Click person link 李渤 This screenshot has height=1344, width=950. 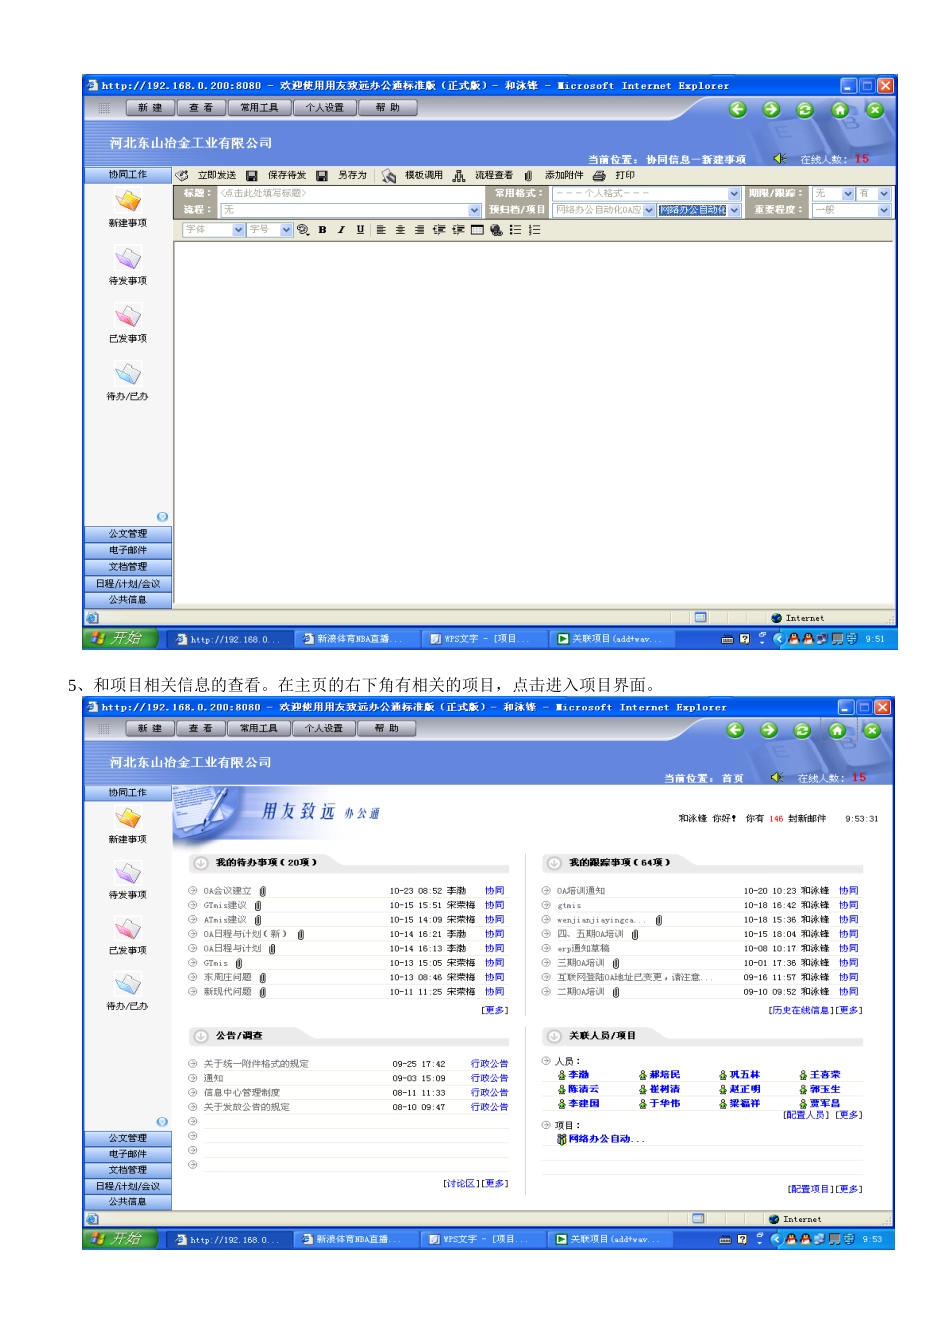coord(579,1075)
